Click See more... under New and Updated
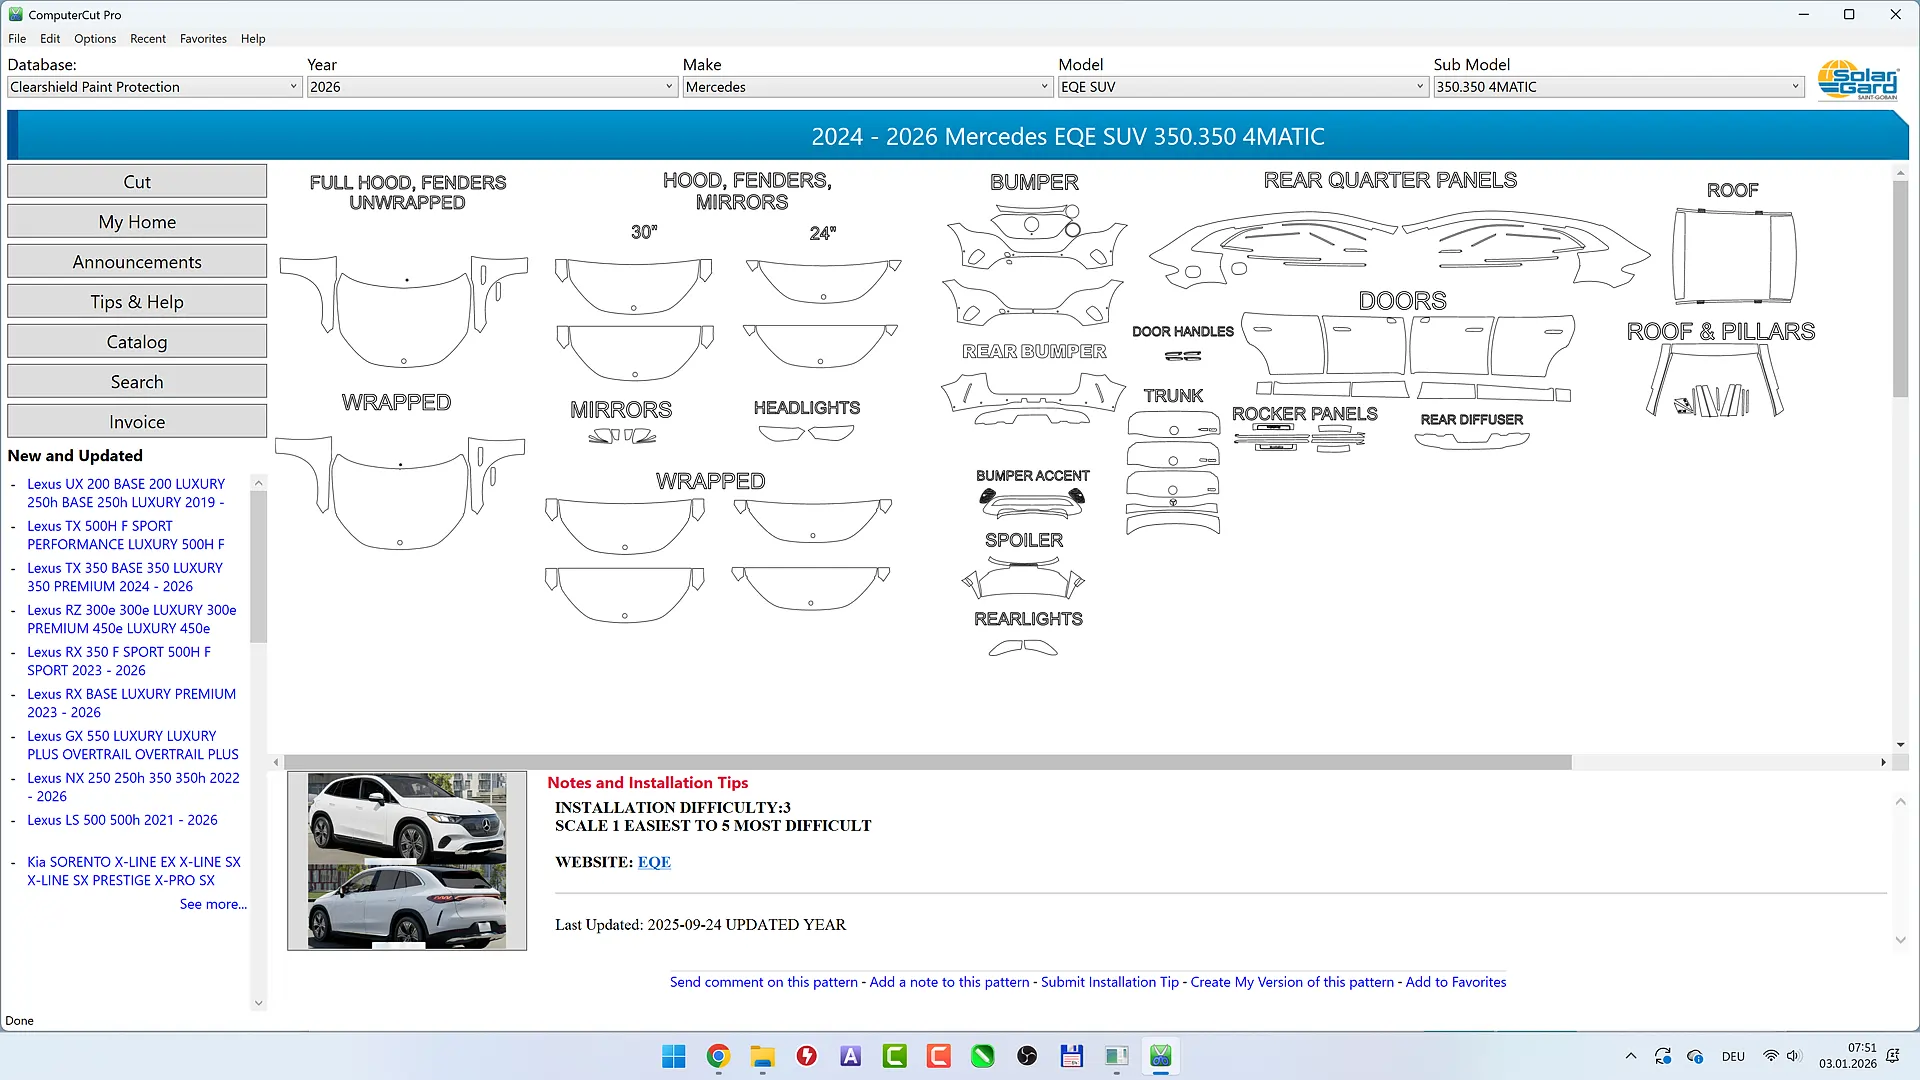Viewport: 1920px width, 1080px height. click(213, 904)
